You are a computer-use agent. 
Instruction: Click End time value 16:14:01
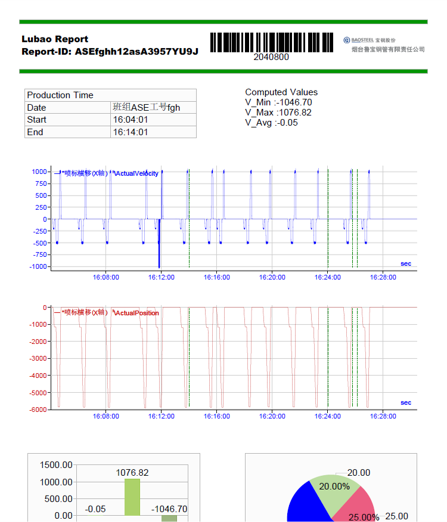click(130, 132)
